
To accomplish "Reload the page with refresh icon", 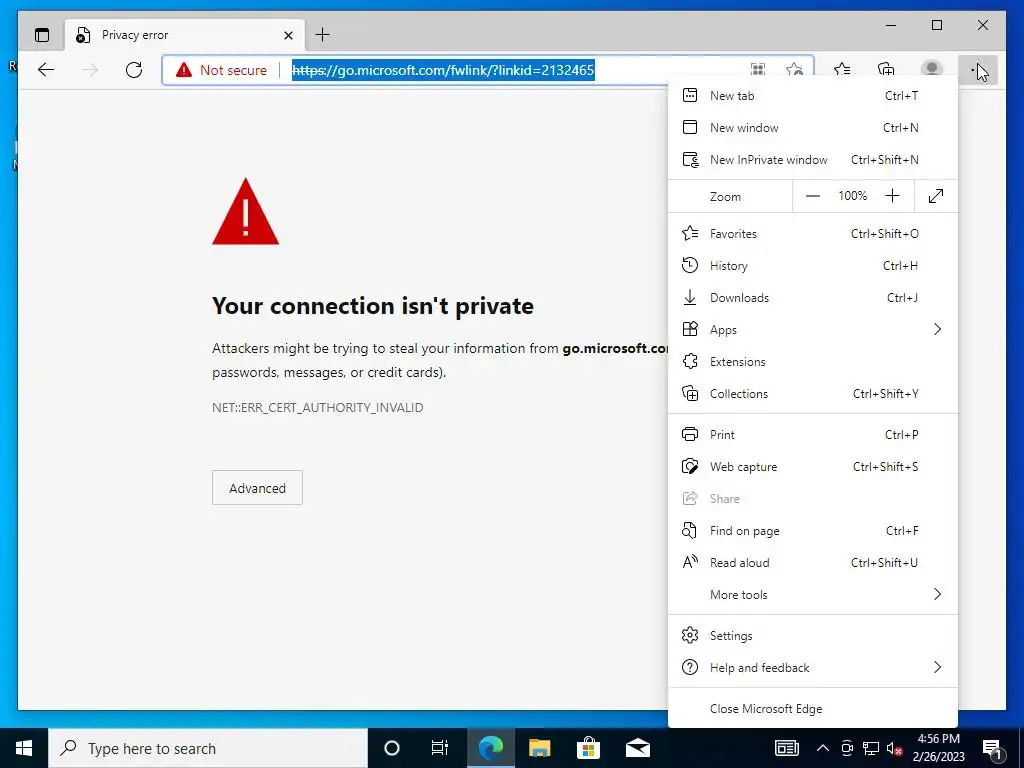I will click(134, 70).
